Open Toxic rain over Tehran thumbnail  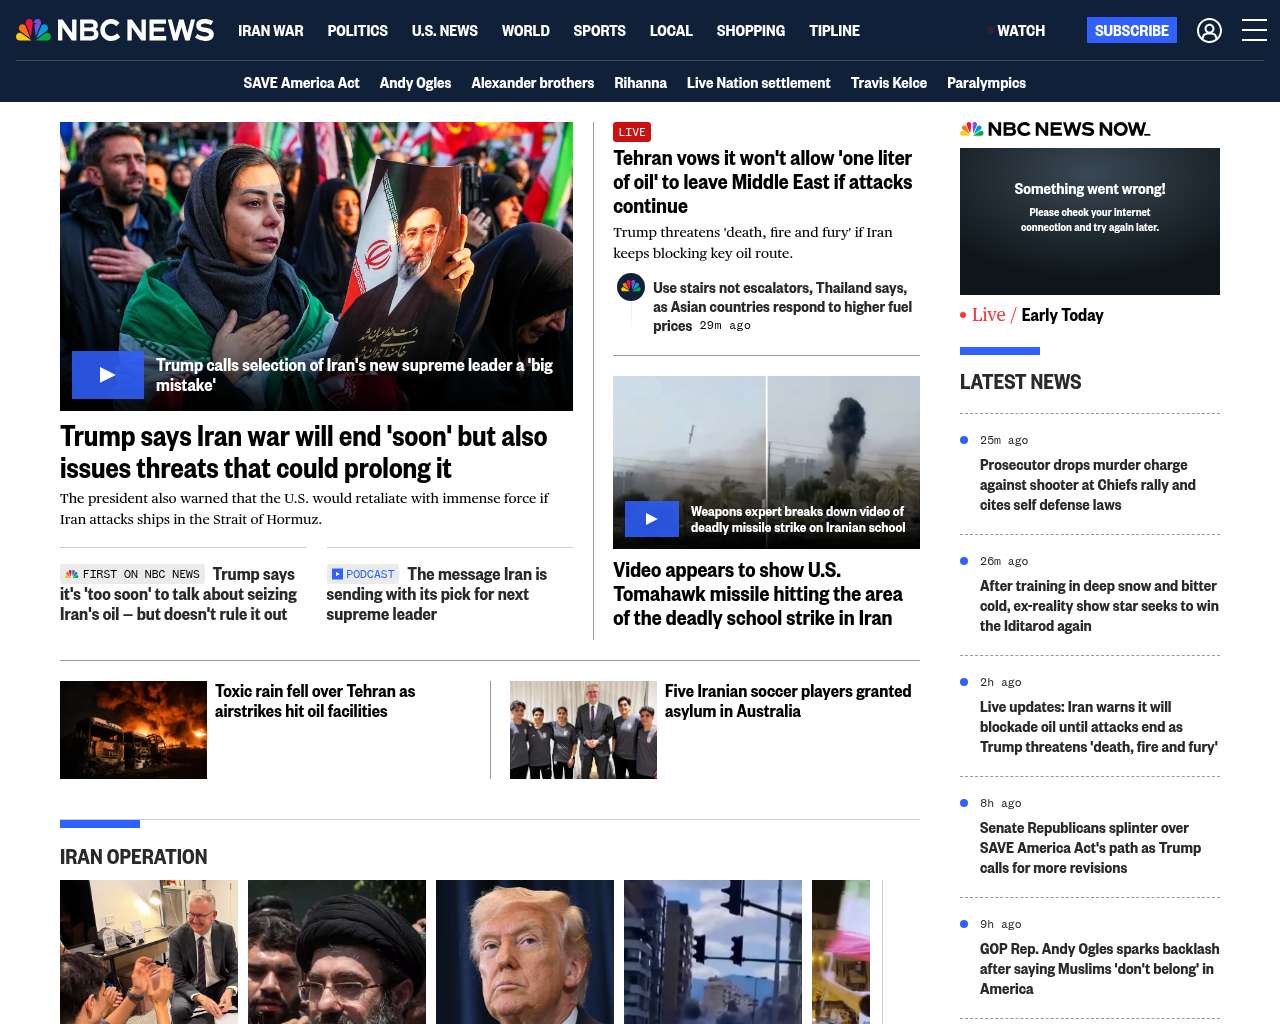pos(133,730)
